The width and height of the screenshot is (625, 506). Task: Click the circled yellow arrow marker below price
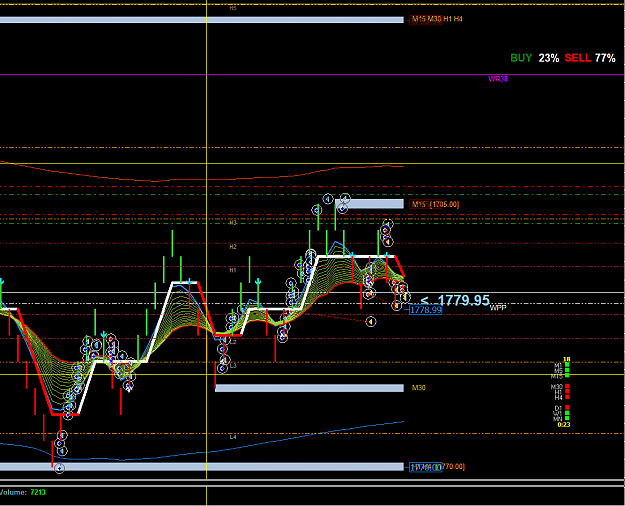[371, 321]
